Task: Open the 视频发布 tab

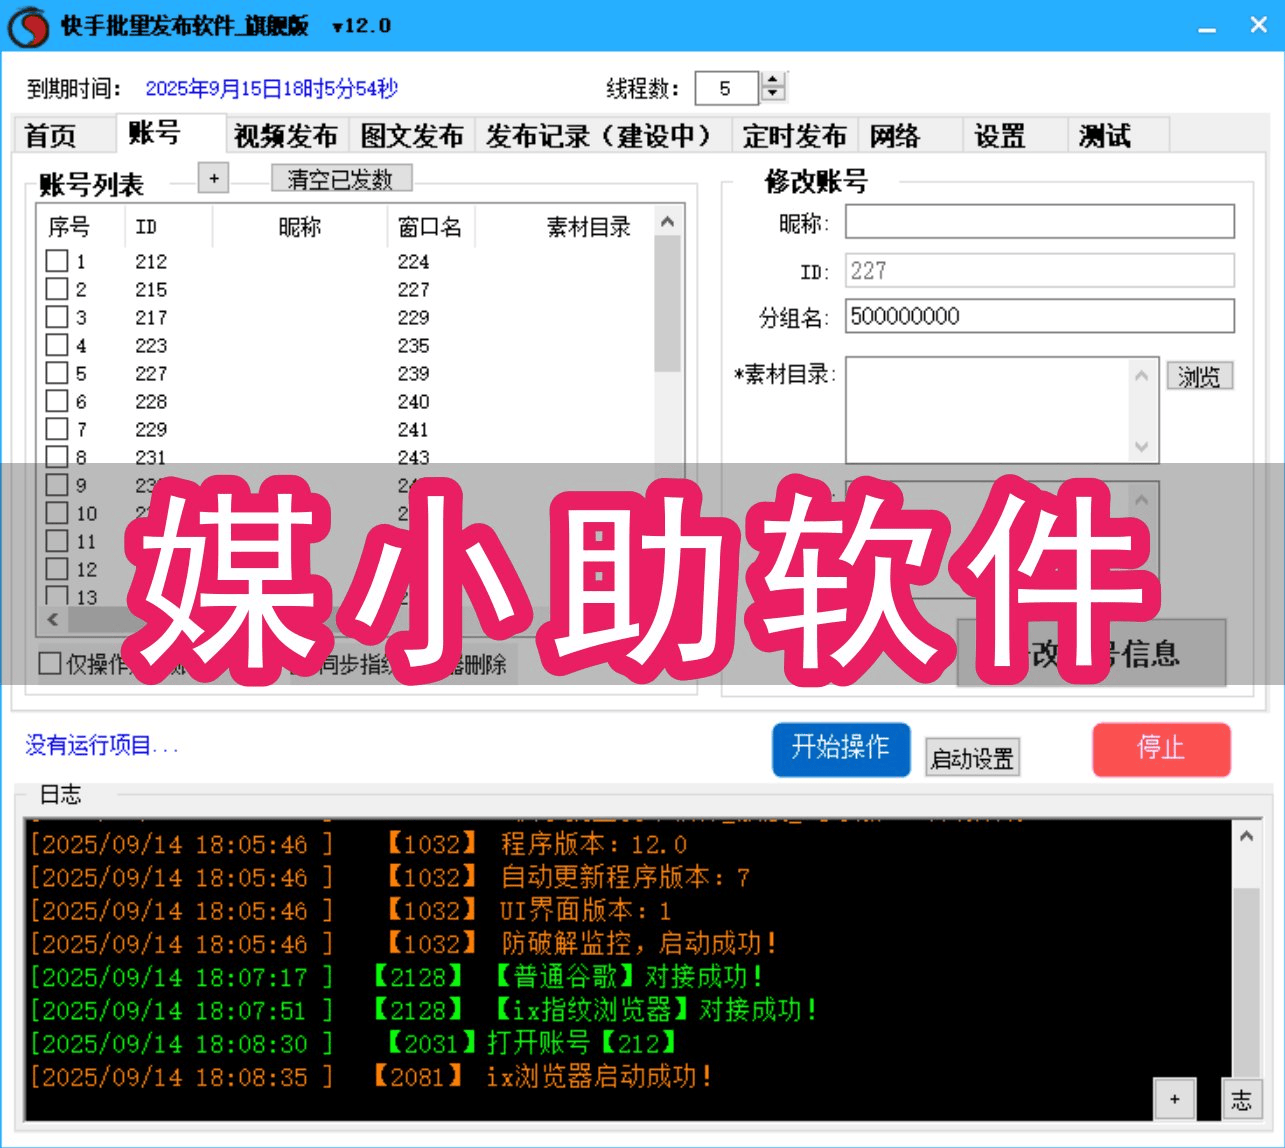Action: point(286,136)
